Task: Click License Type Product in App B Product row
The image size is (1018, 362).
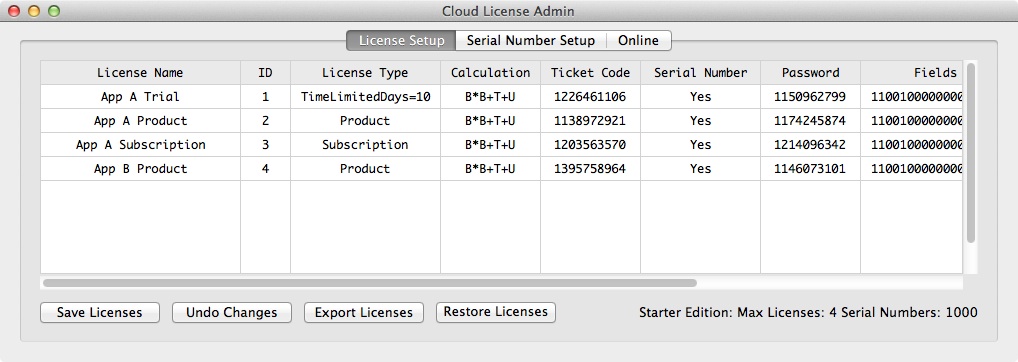Action: pos(365,169)
